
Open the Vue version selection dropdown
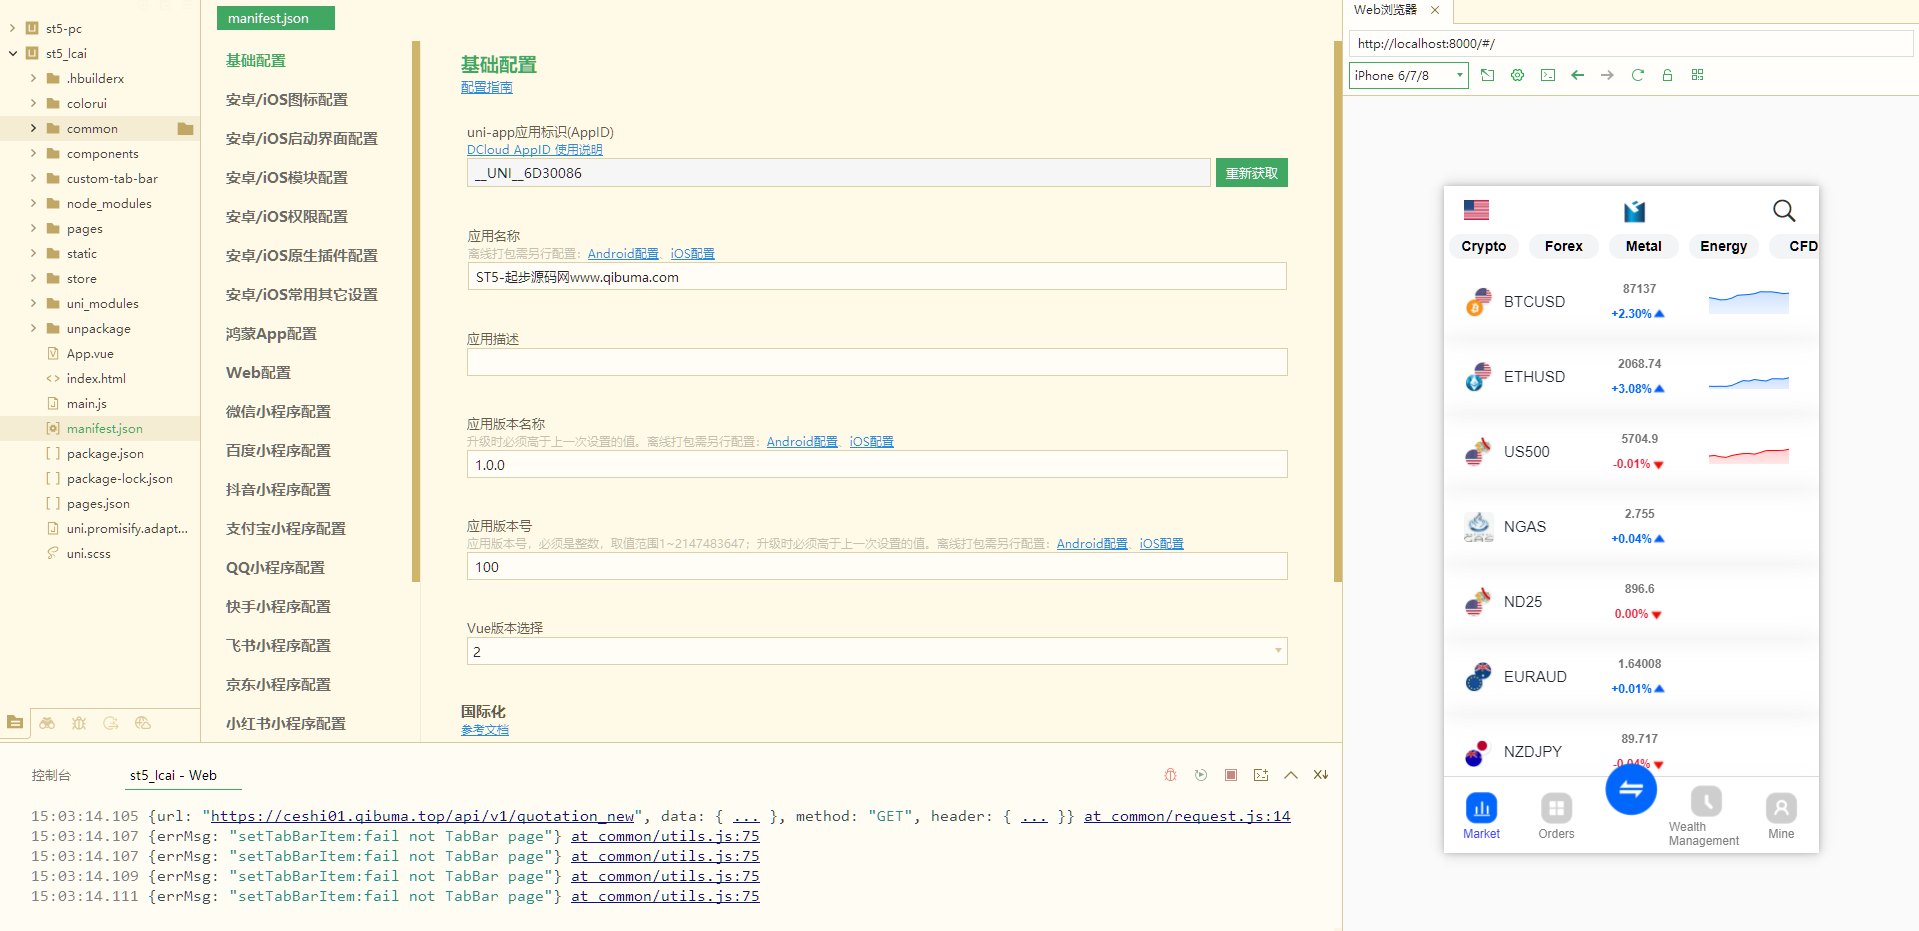(x=876, y=652)
